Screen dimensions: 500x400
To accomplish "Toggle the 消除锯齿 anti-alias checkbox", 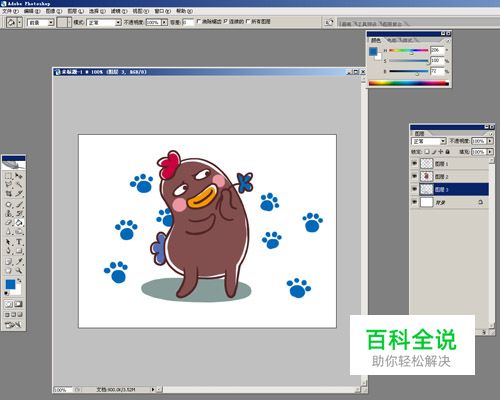I will point(199,21).
